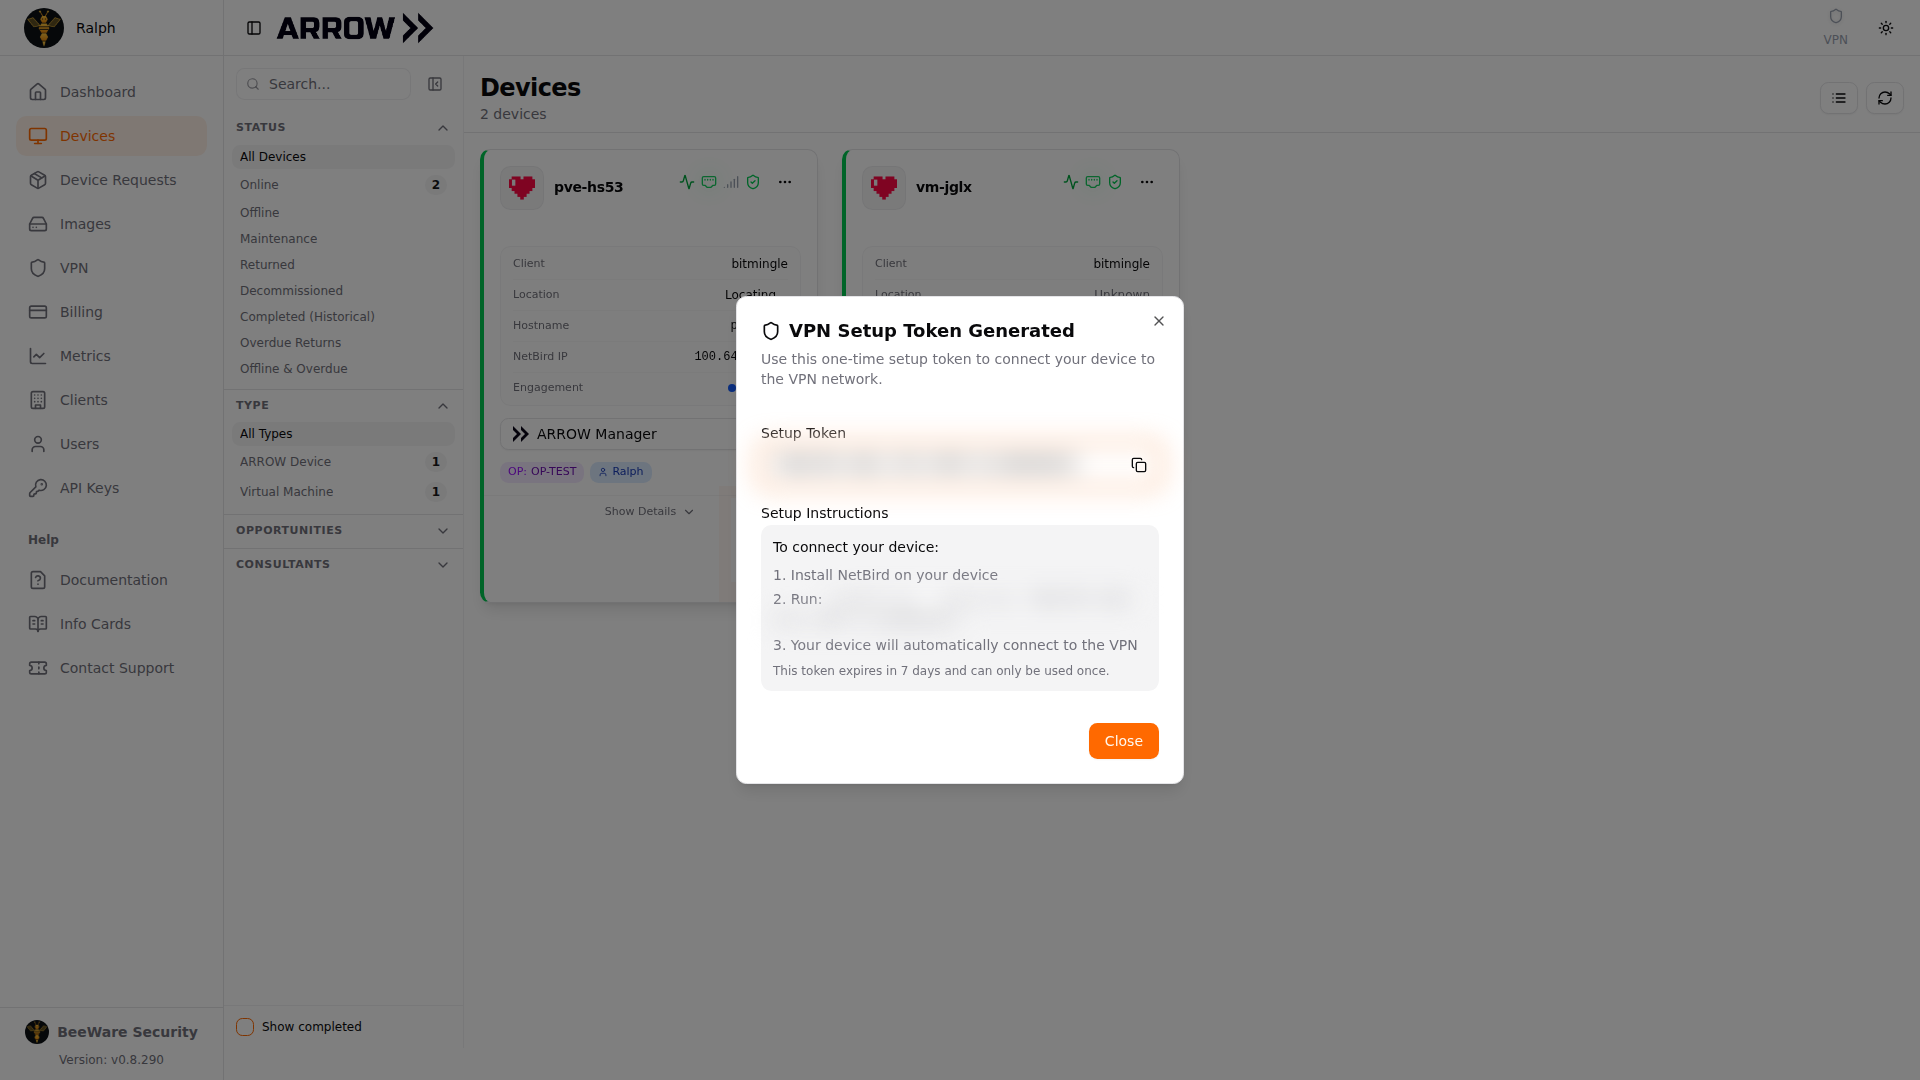Viewport: 1920px width, 1080px height.
Task: Click the VPN shield status icon top right
Action: point(1835,27)
